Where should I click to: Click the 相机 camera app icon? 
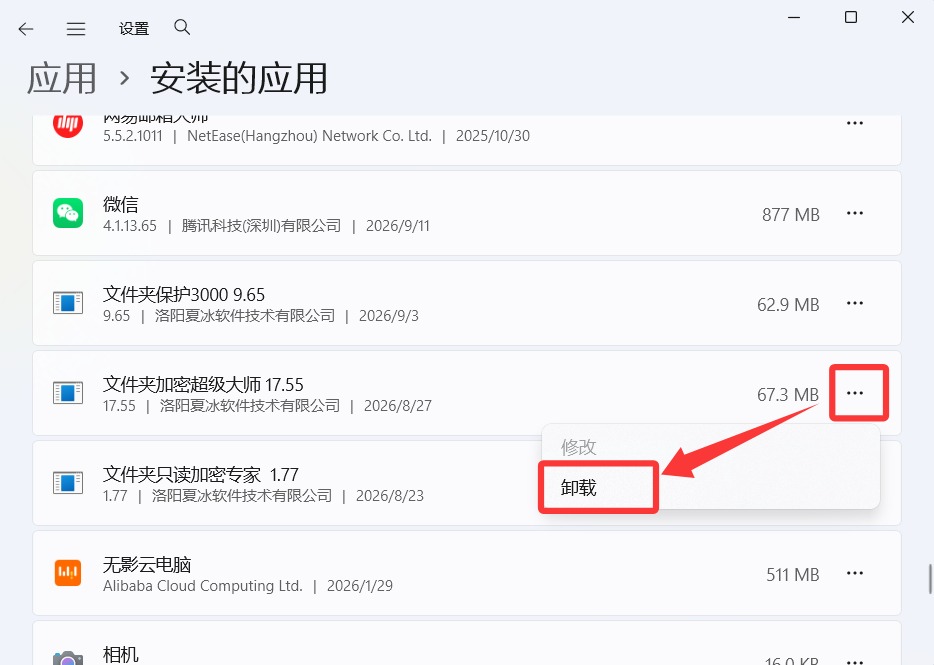point(68,658)
